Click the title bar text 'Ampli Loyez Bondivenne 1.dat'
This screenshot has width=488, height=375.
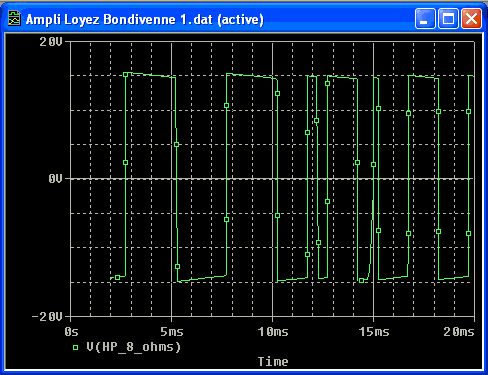(x=119, y=19)
